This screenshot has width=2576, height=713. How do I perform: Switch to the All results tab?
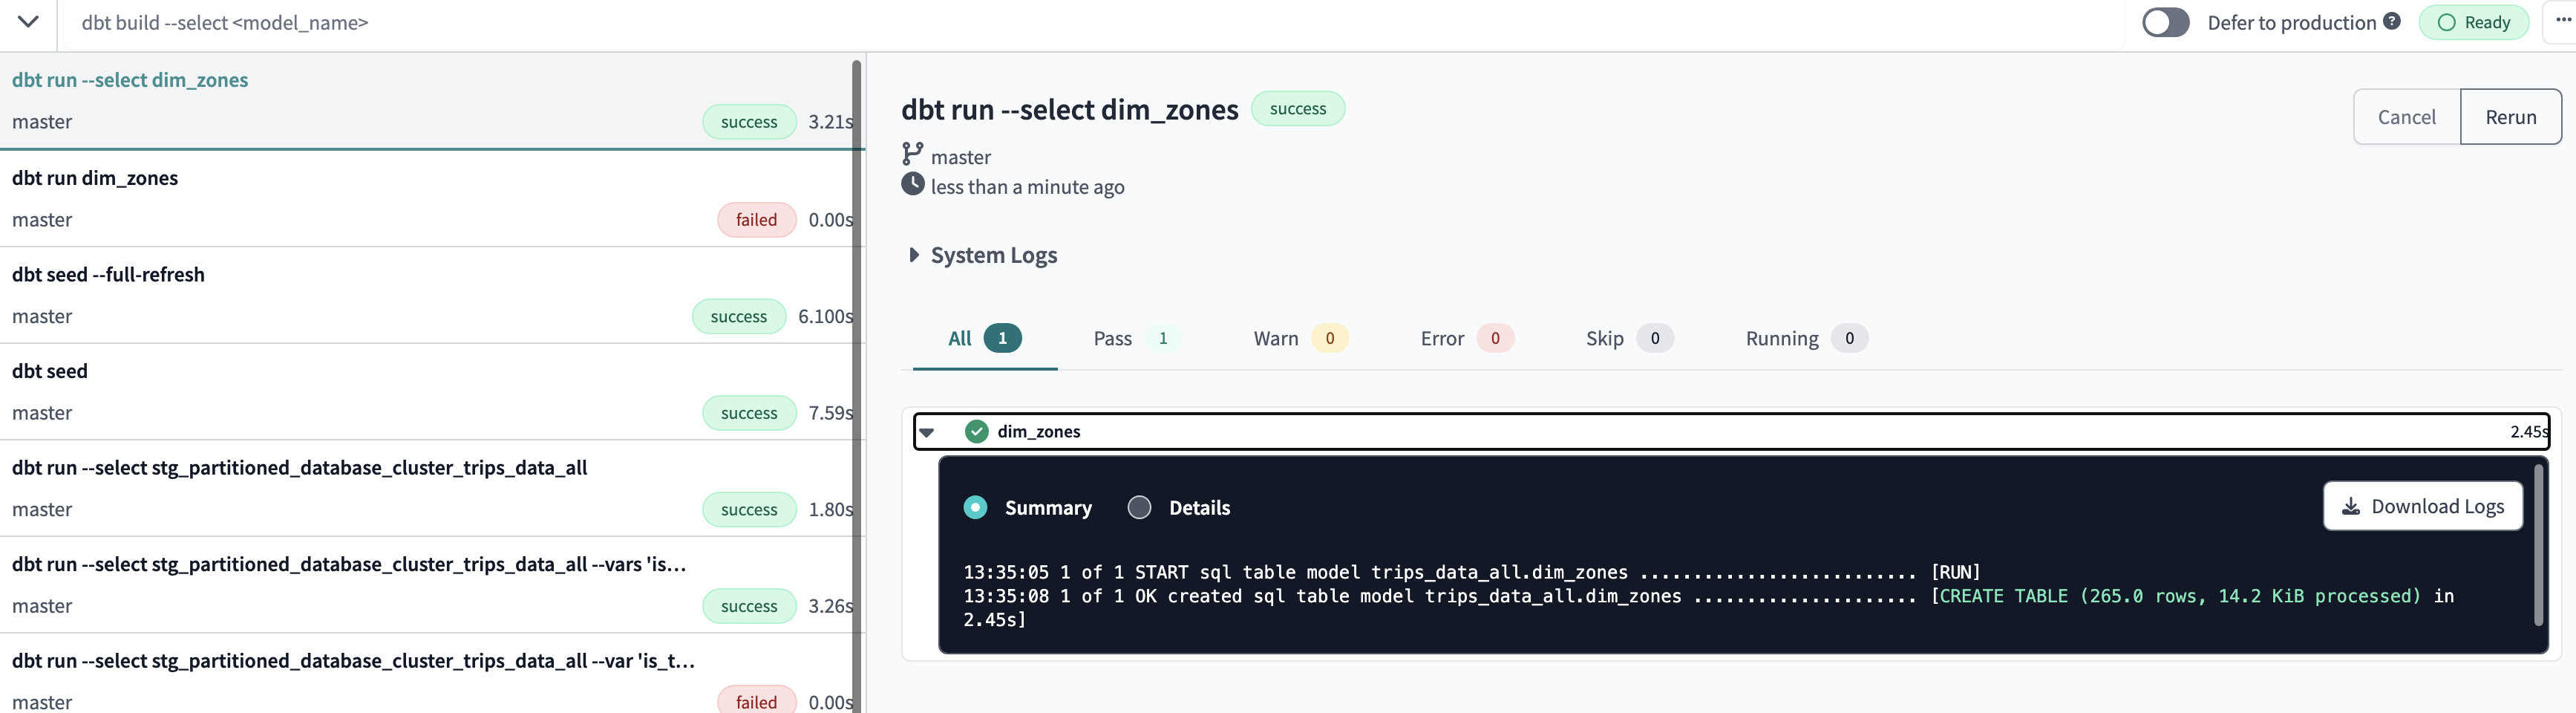984,338
